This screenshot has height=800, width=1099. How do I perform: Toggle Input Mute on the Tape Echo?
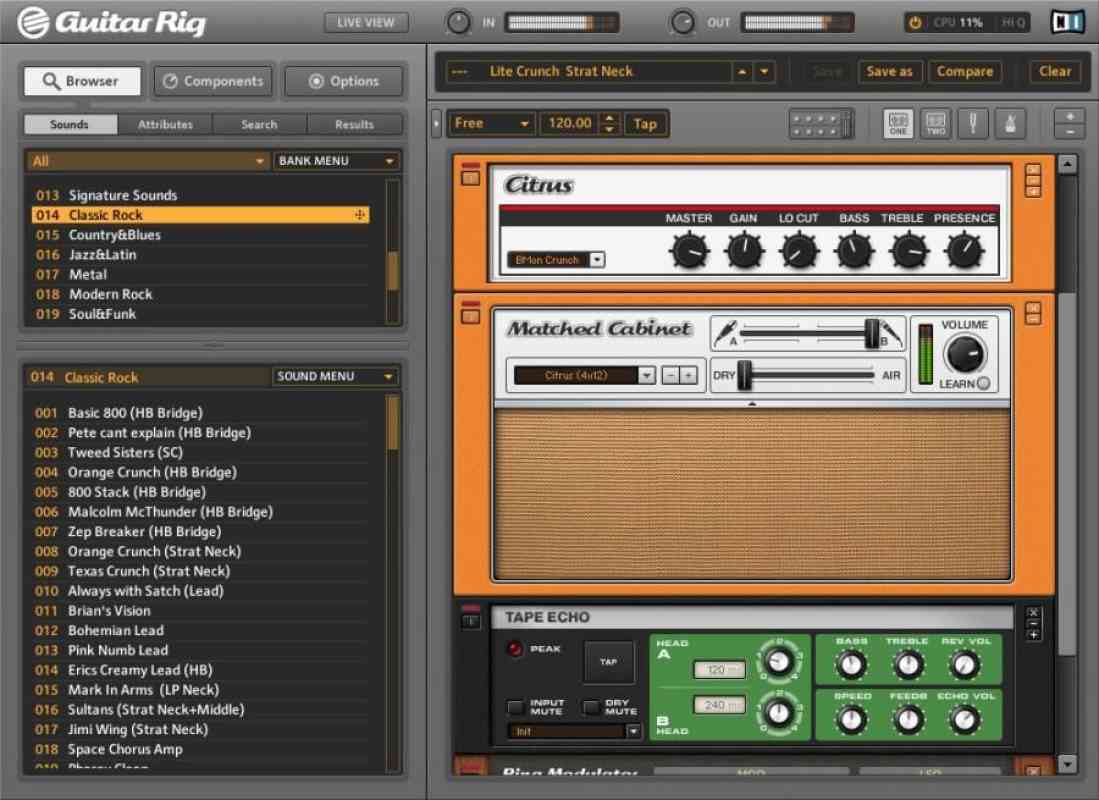pyautogui.click(x=516, y=706)
